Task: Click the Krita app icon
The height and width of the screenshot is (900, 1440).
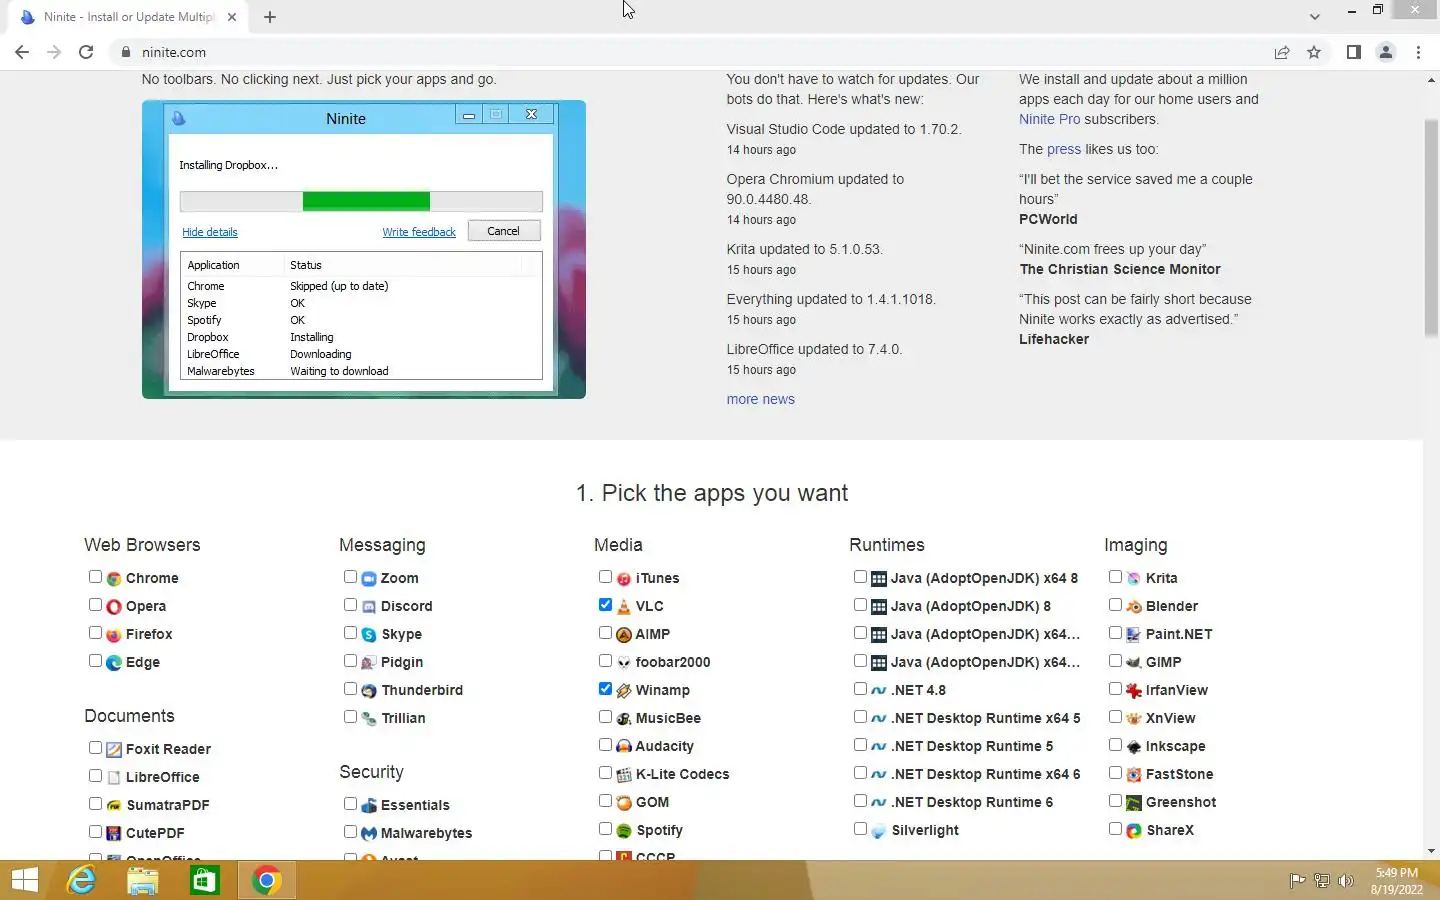Action: point(1134,578)
